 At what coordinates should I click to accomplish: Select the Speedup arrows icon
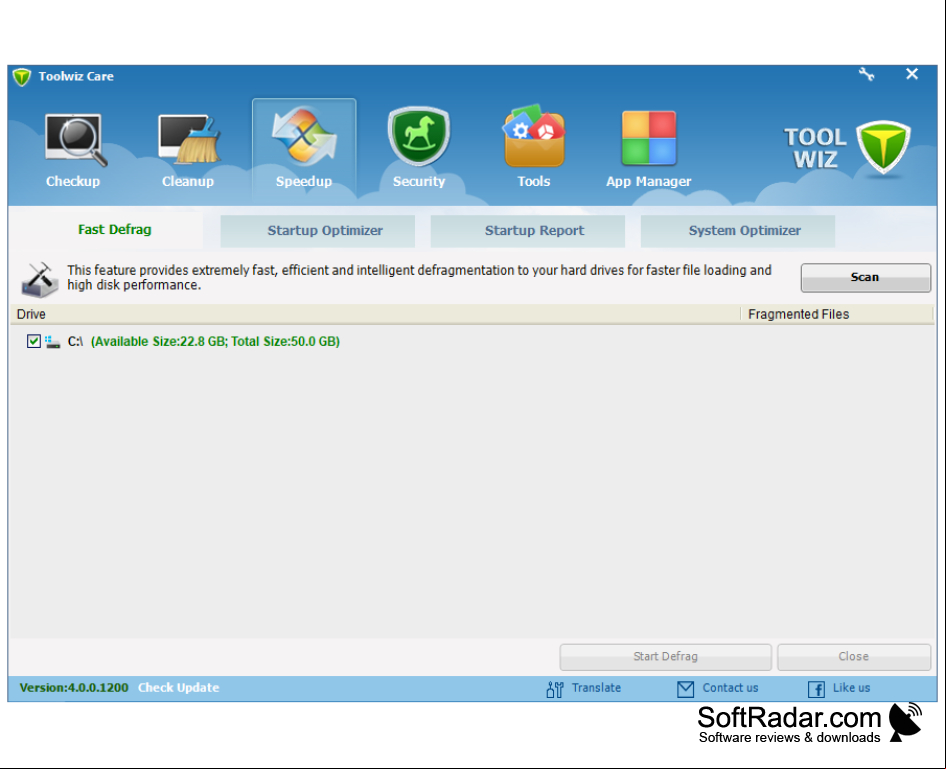(x=304, y=136)
